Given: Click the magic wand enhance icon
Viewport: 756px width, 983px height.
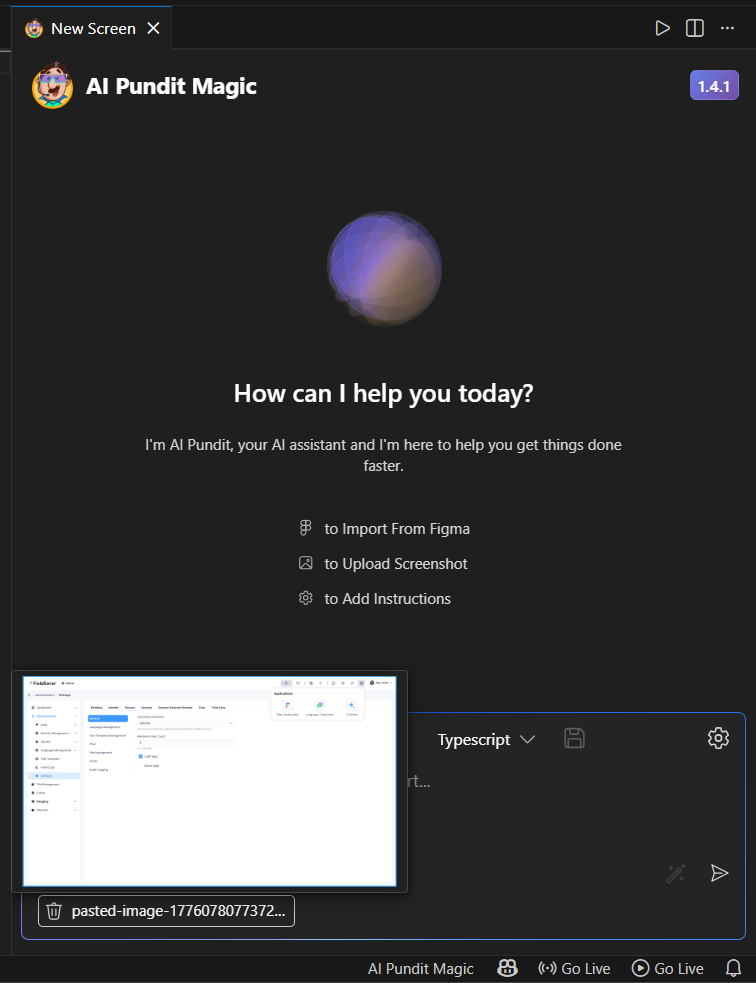Looking at the screenshot, I should [x=676, y=873].
